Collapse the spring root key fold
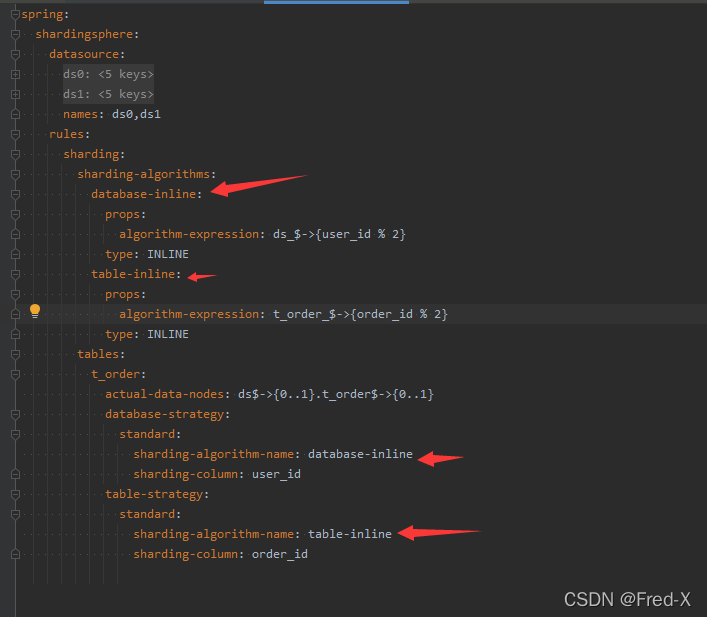Screen dimensions: 707x617 click(15, 14)
